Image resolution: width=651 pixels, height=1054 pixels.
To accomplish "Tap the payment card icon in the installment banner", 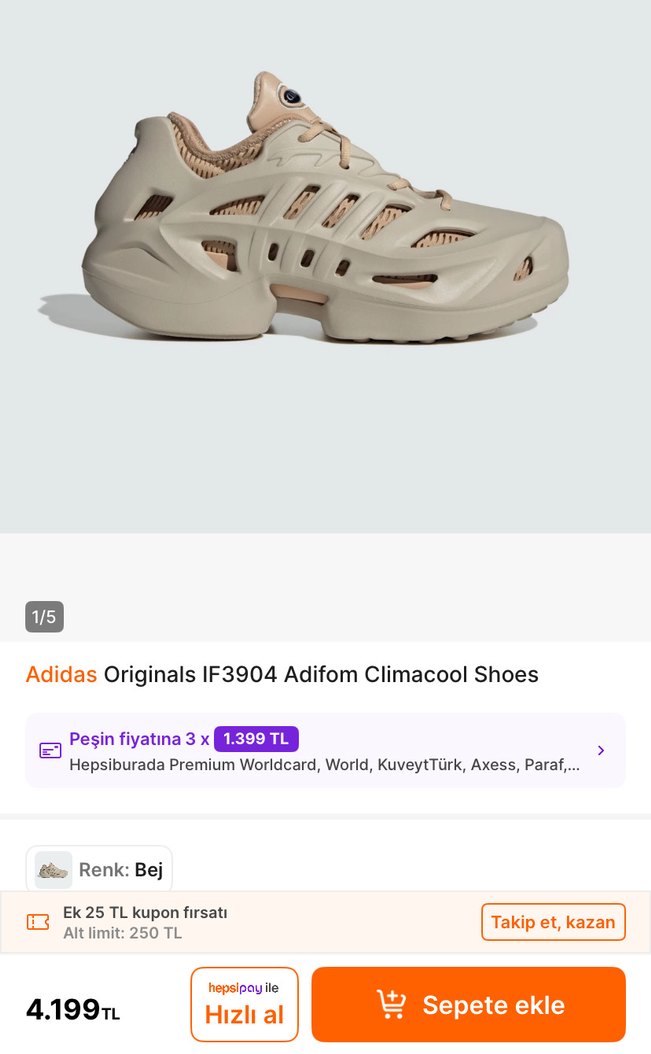I will click(x=50, y=750).
